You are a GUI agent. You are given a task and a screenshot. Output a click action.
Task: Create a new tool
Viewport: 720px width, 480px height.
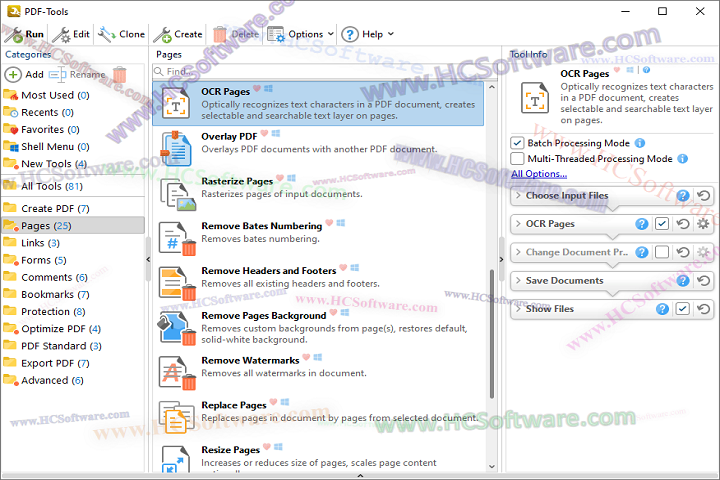pyautogui.click(x=178, y=34)
